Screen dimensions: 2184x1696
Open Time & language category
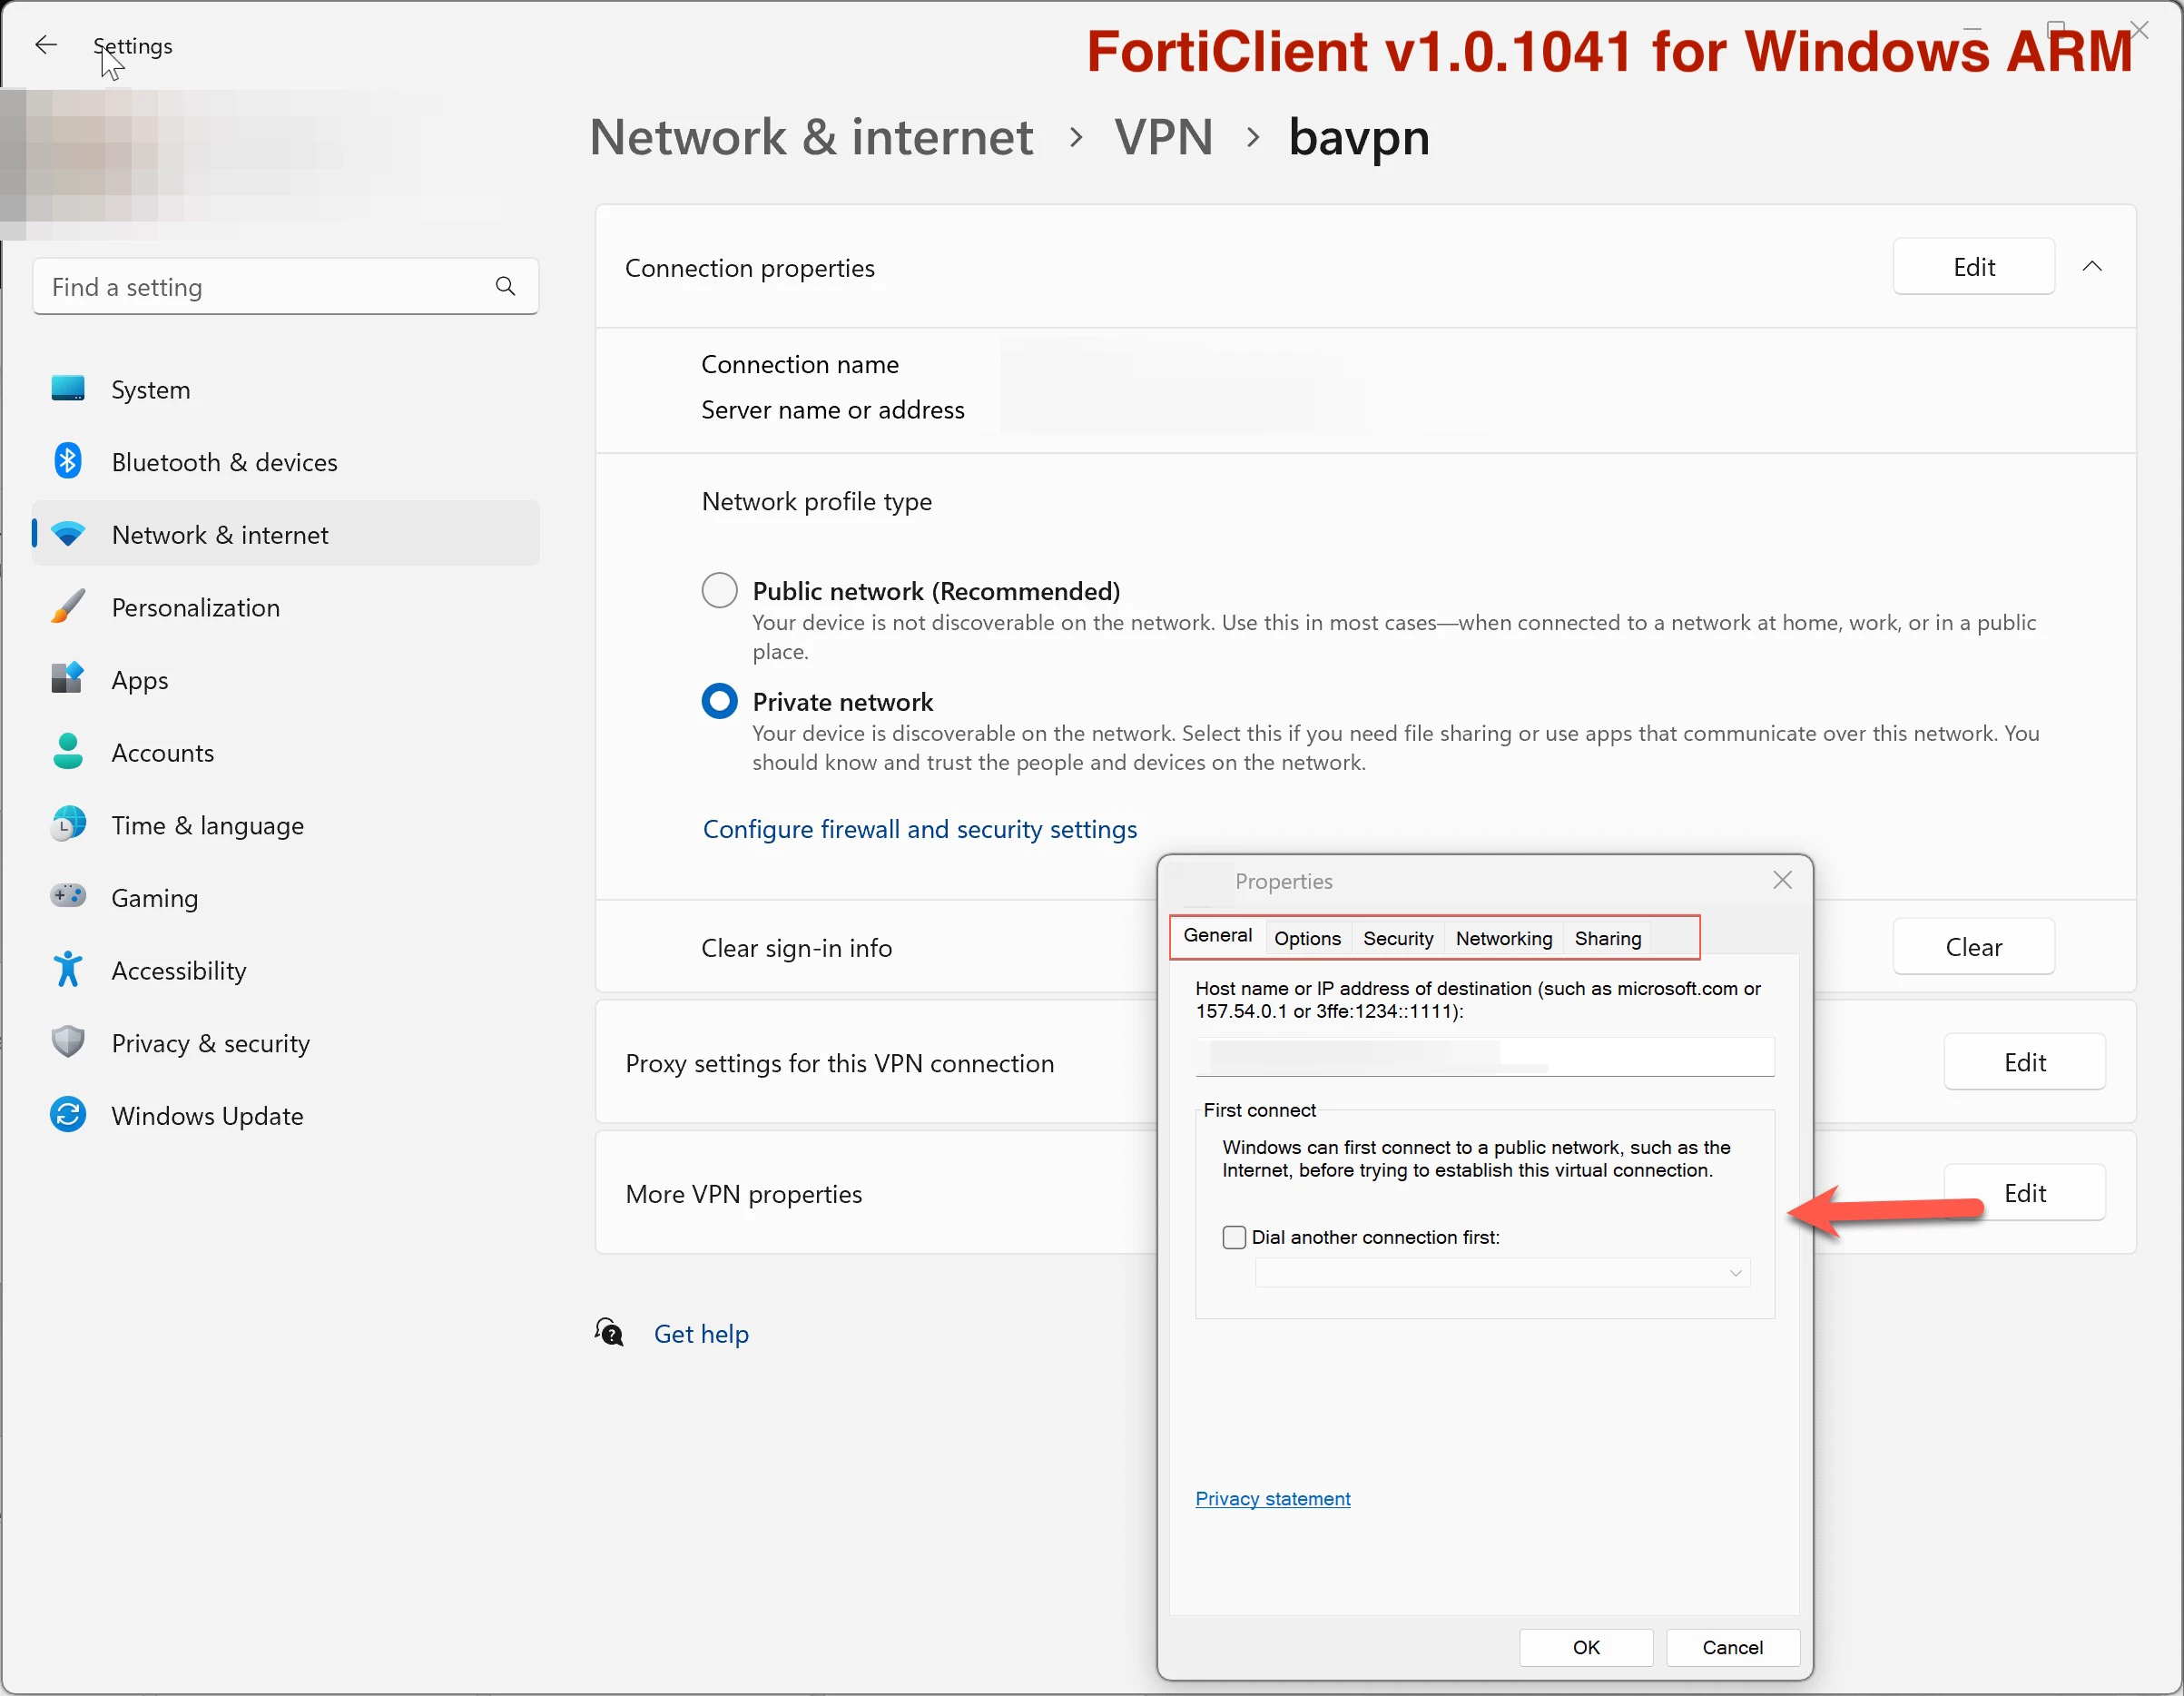tap(286, 824)
